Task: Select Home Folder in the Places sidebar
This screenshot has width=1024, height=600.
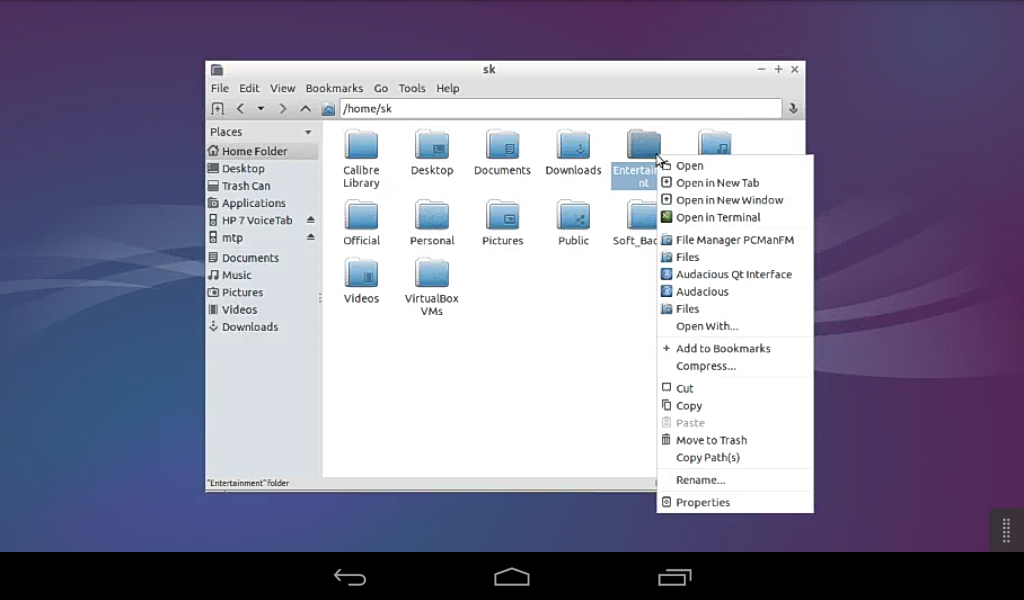Action: pyautogui.click(x=261, y=151)
